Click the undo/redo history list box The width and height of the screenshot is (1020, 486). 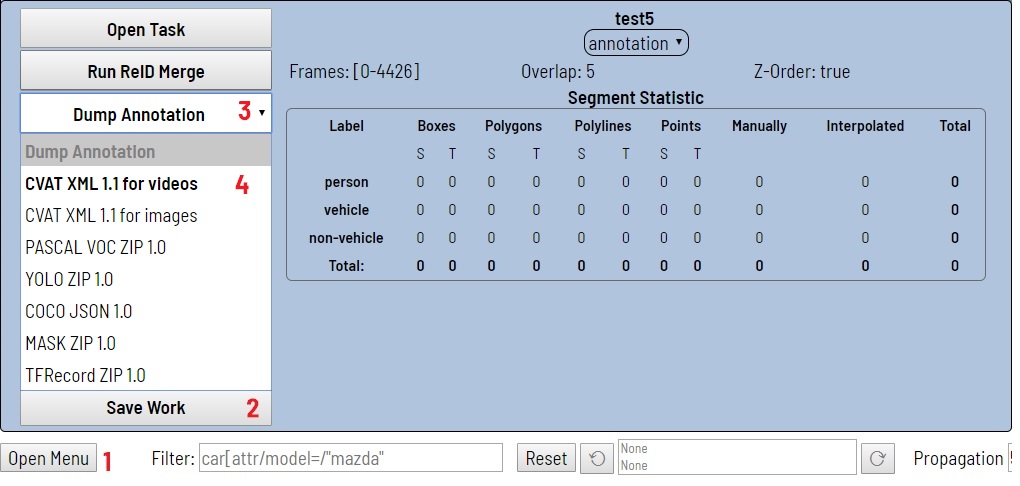736,458
